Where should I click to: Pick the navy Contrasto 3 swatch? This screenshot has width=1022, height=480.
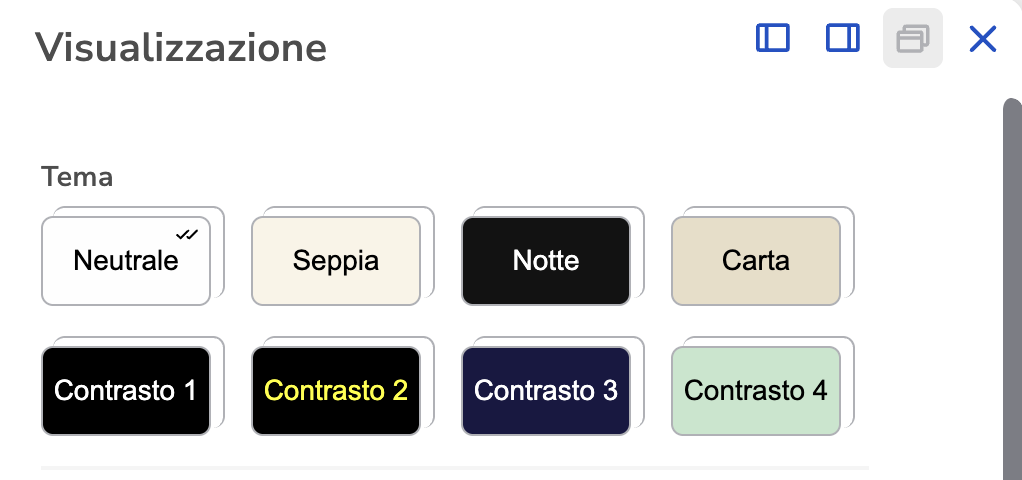tap(546, 391)
